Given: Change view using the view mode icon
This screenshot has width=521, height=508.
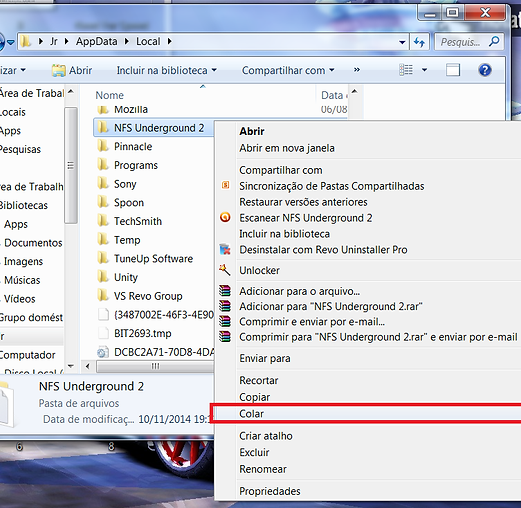Looking at the screenshot, I should click(406, 70).
